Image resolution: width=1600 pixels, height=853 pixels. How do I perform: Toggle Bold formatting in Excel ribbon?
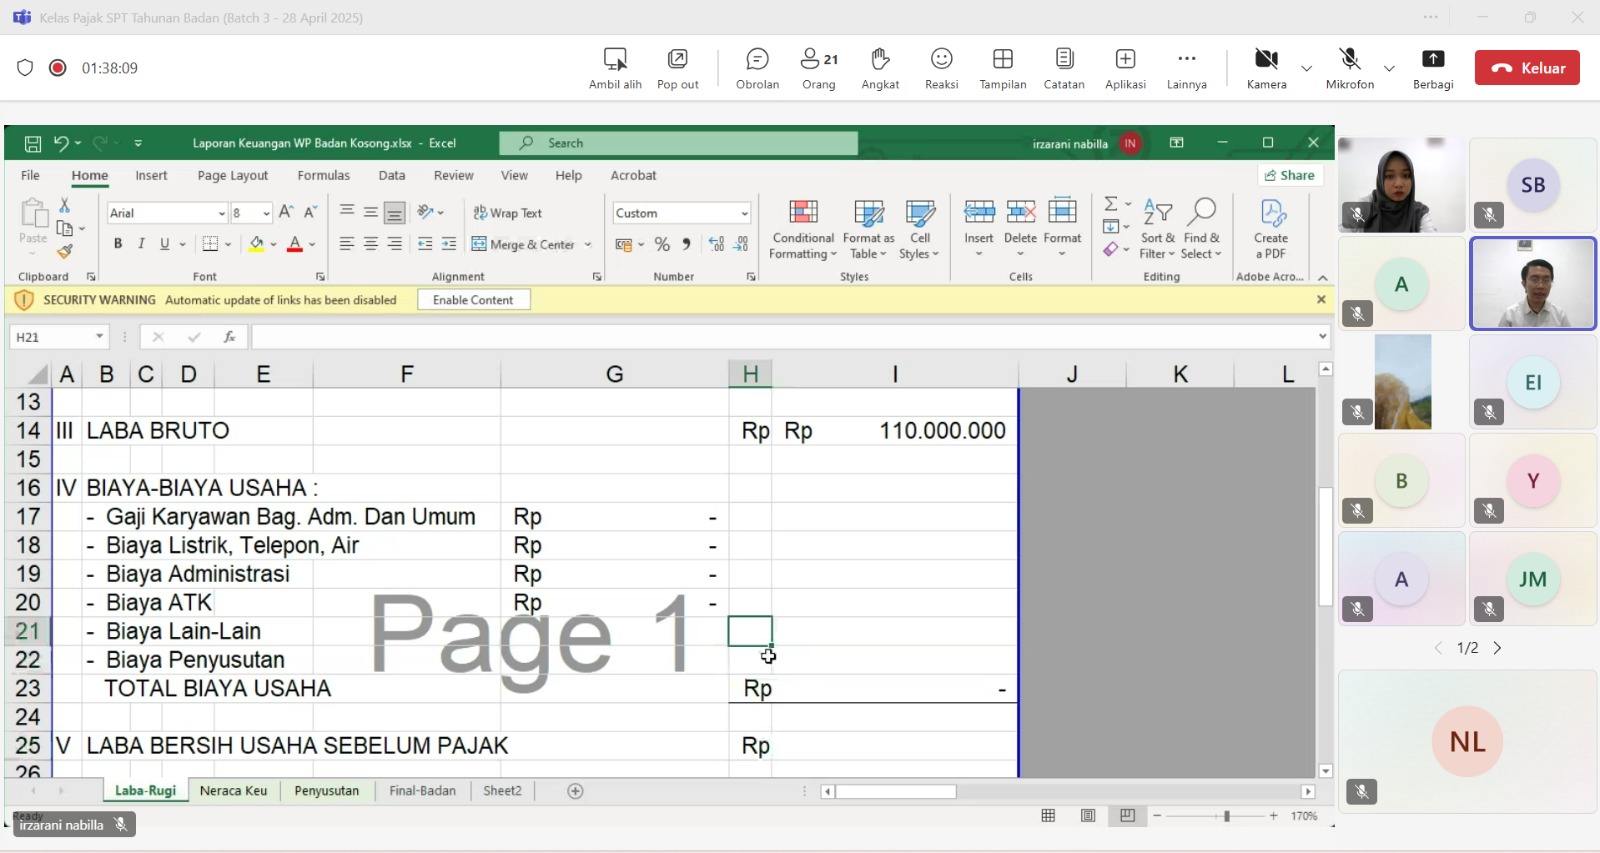118,244
